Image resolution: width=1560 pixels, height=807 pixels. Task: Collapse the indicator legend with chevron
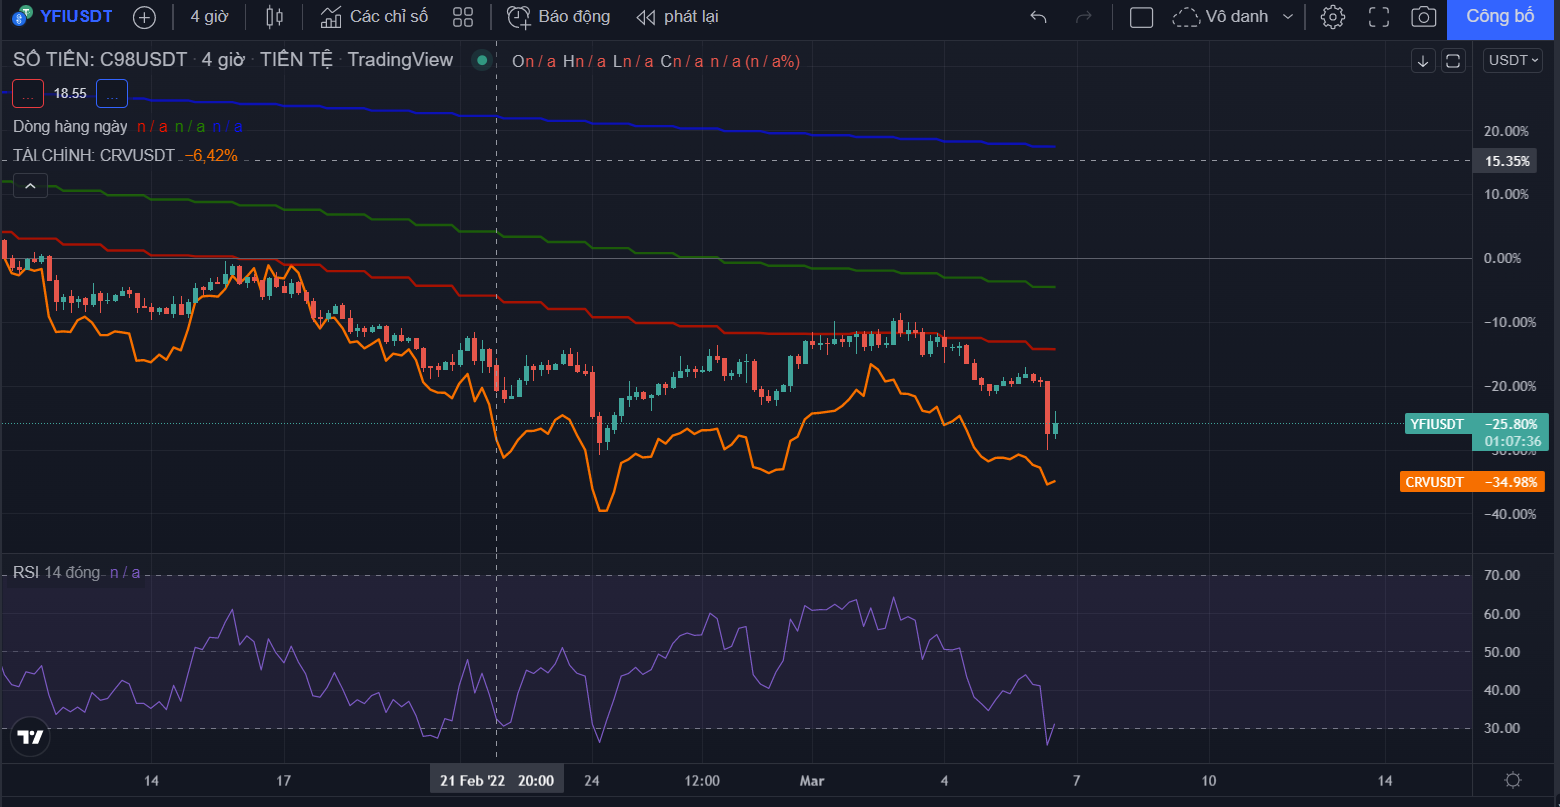click(x=30, y=186)
